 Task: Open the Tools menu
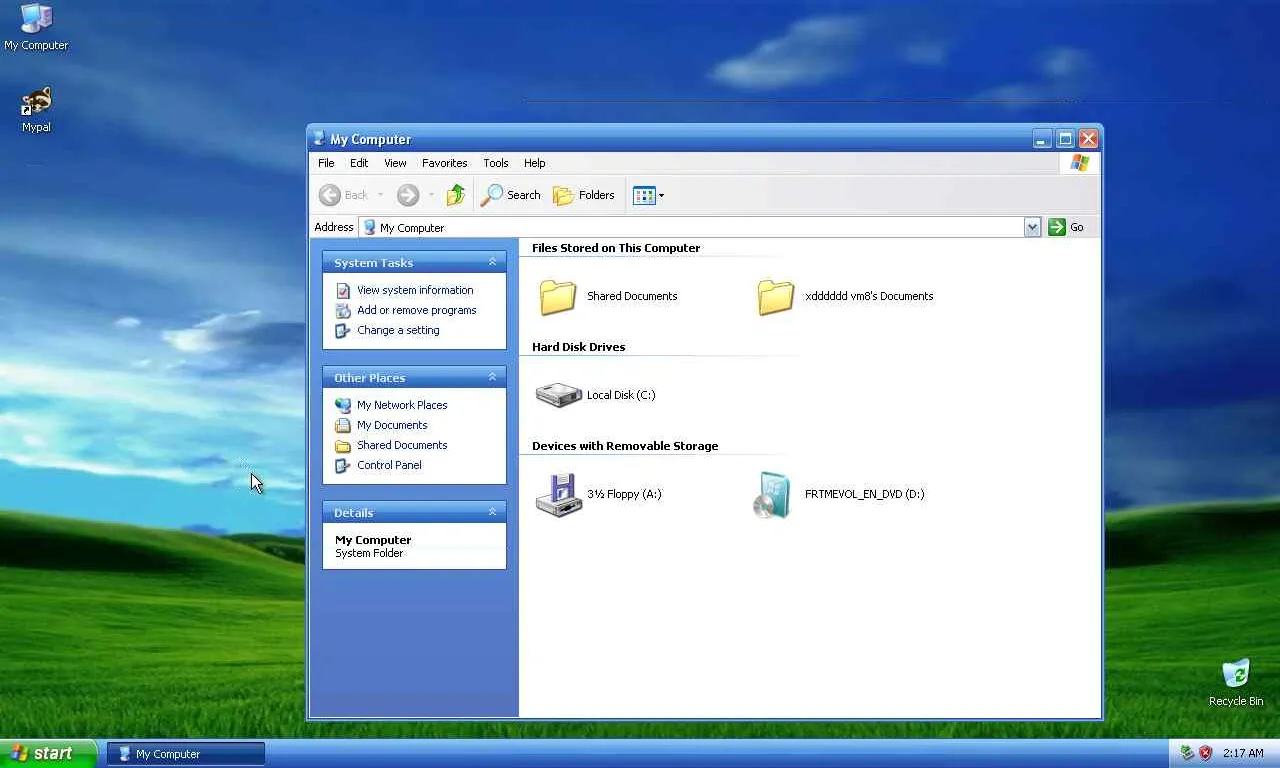[x=496, y=163]
